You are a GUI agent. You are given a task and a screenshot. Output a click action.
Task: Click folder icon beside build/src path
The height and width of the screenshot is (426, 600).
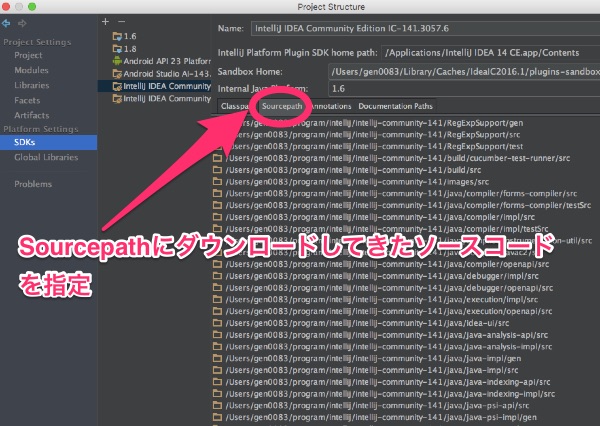click(217, 170)
